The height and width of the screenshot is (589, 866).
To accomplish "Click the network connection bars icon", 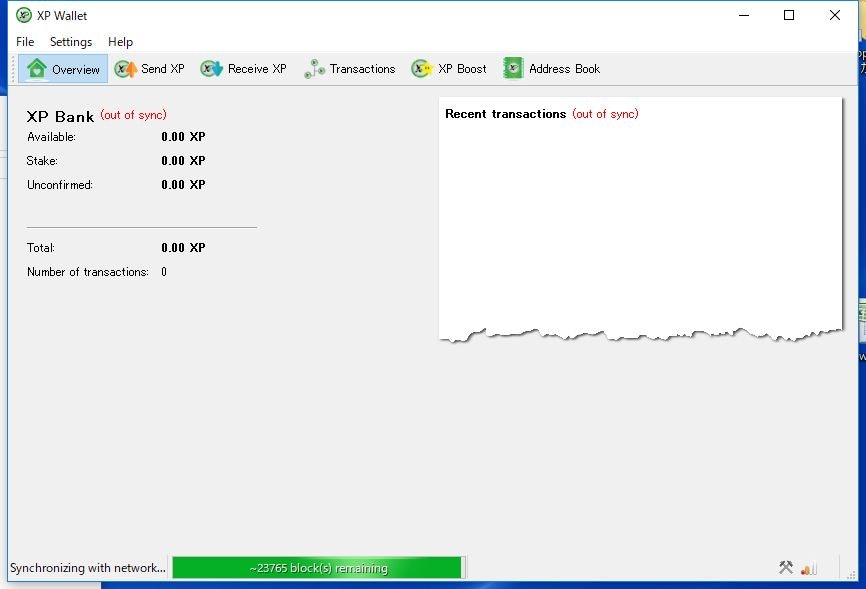I will 809,568.
